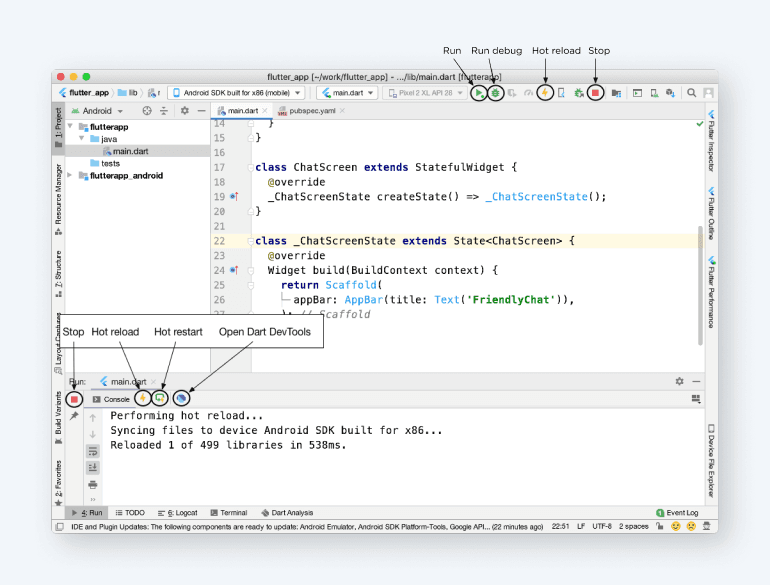Screen dimensions: 770x586
Task: Toggle the Build Variants side panel
Action: [58, 418]
